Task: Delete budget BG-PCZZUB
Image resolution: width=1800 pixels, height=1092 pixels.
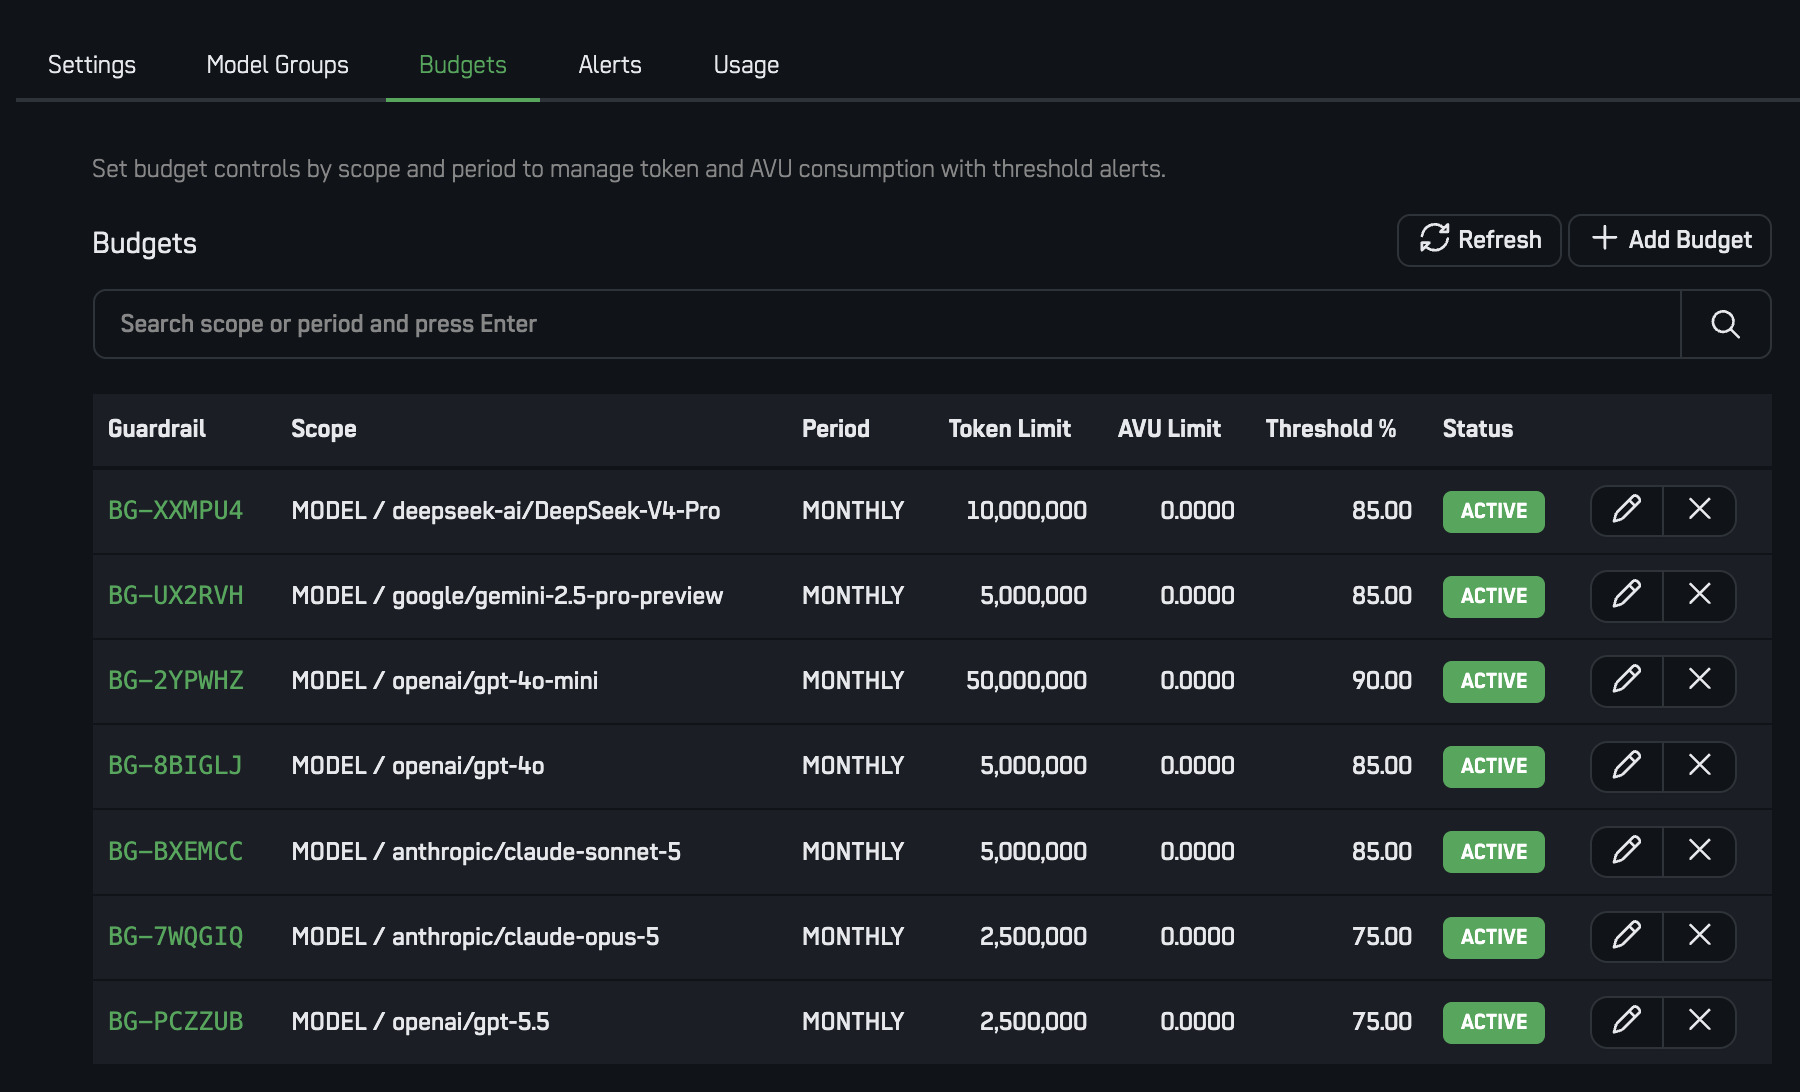Action: pyautogui.click(x=1700, y=1022)
